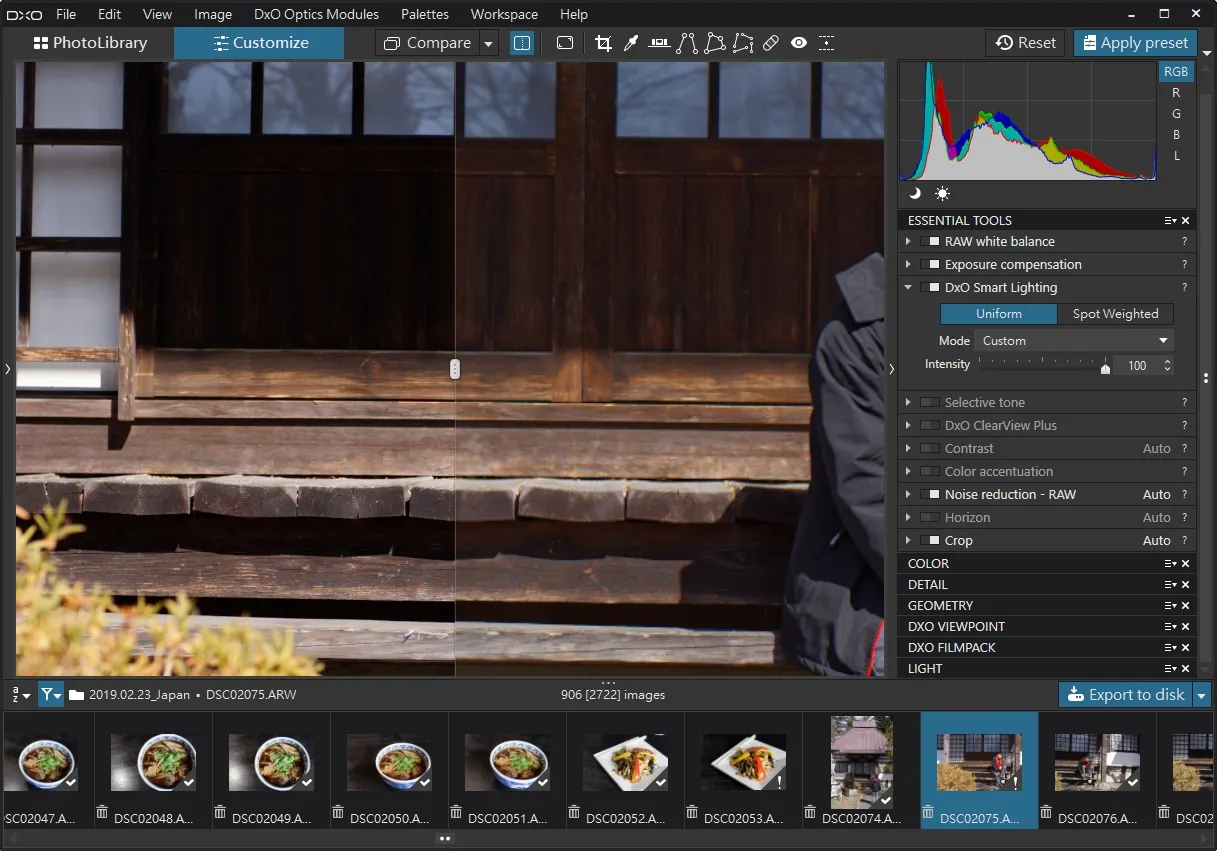
Task: Open Essential Tools palette options menu
Action: [1170, 220]
